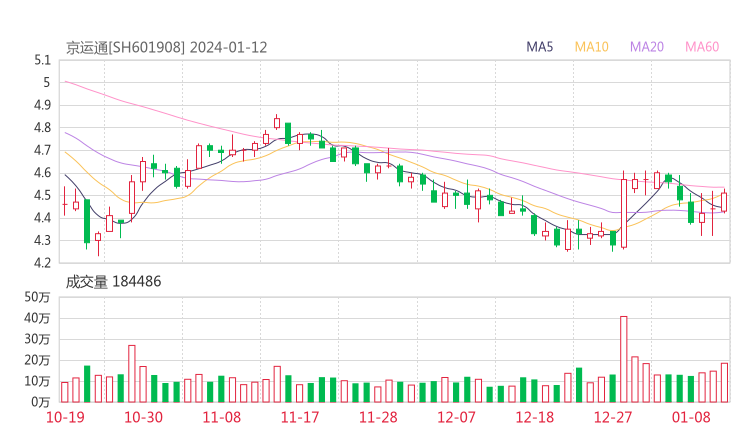Click the 10-30 date axis label
This screenshot has width=740, height=440.
coord(143,417)
